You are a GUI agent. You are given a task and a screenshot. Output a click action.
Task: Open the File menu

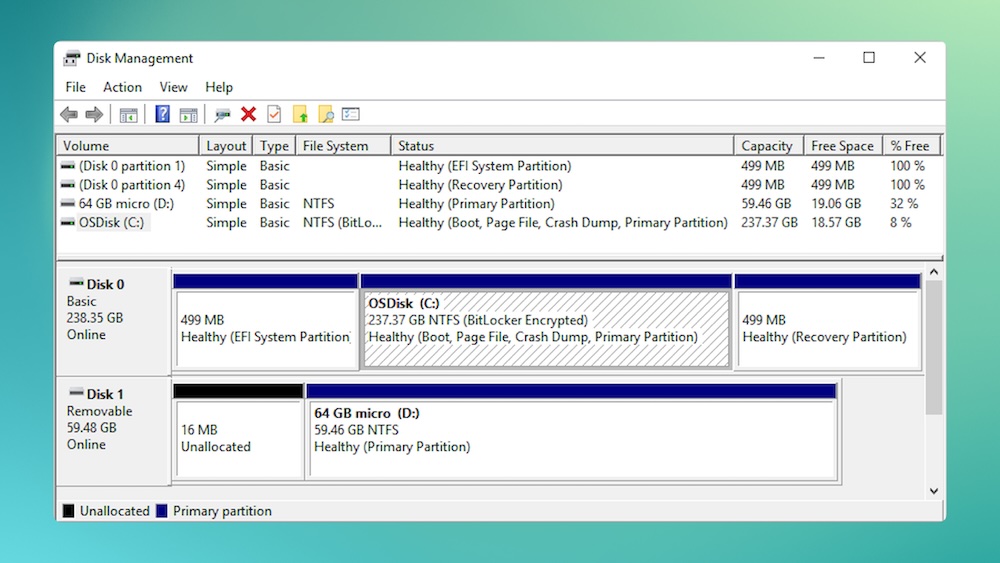coord(76,87)
